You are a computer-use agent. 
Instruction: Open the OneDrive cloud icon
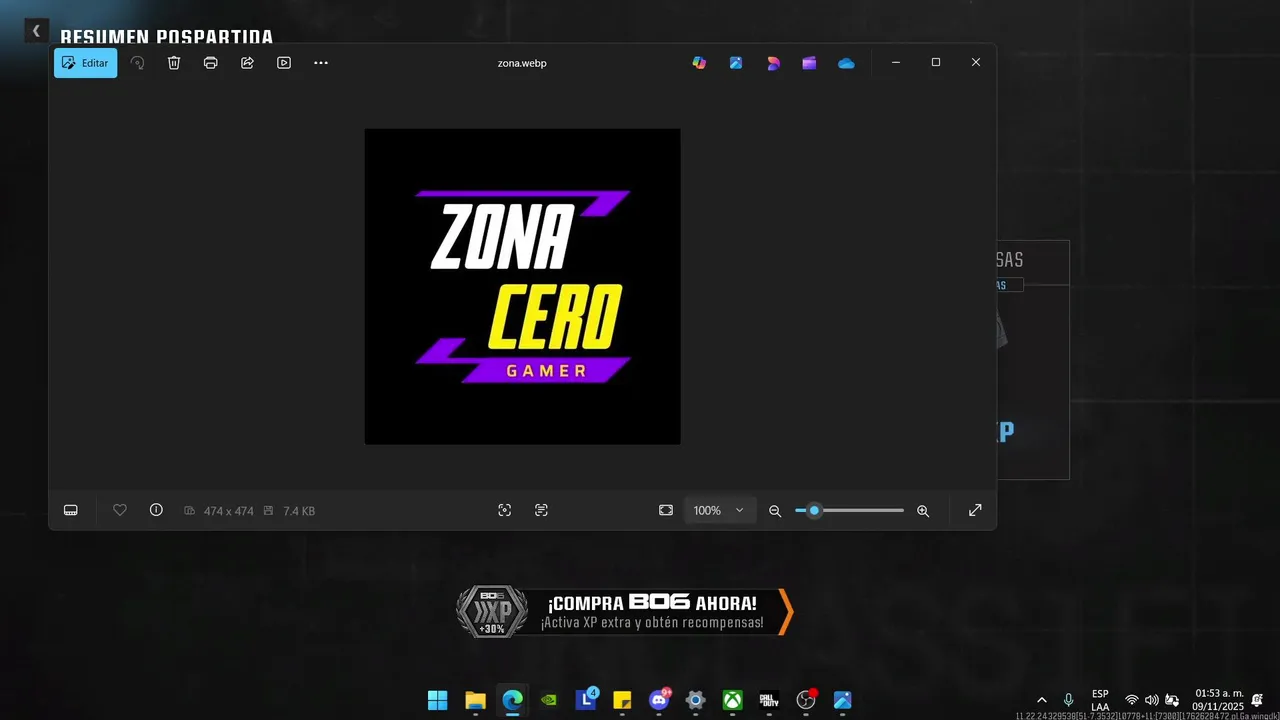(846, 63)
